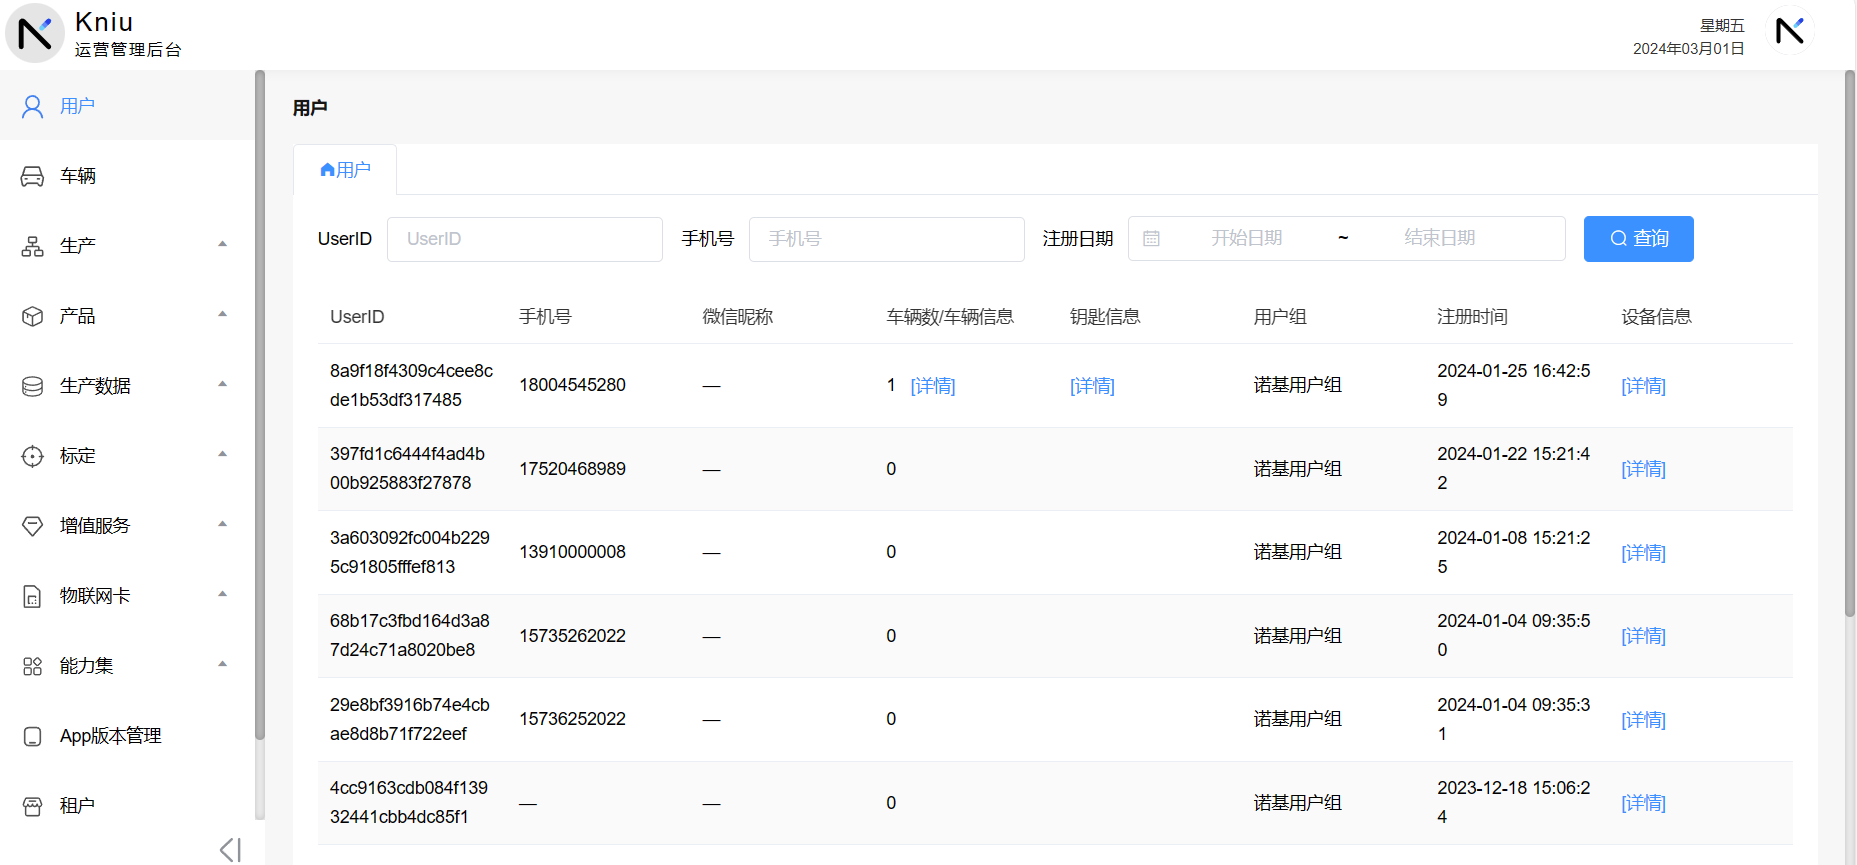Viewport: 1857px width, 865px height.
Task: Focus the UserID input field
Action: point(525,239)
